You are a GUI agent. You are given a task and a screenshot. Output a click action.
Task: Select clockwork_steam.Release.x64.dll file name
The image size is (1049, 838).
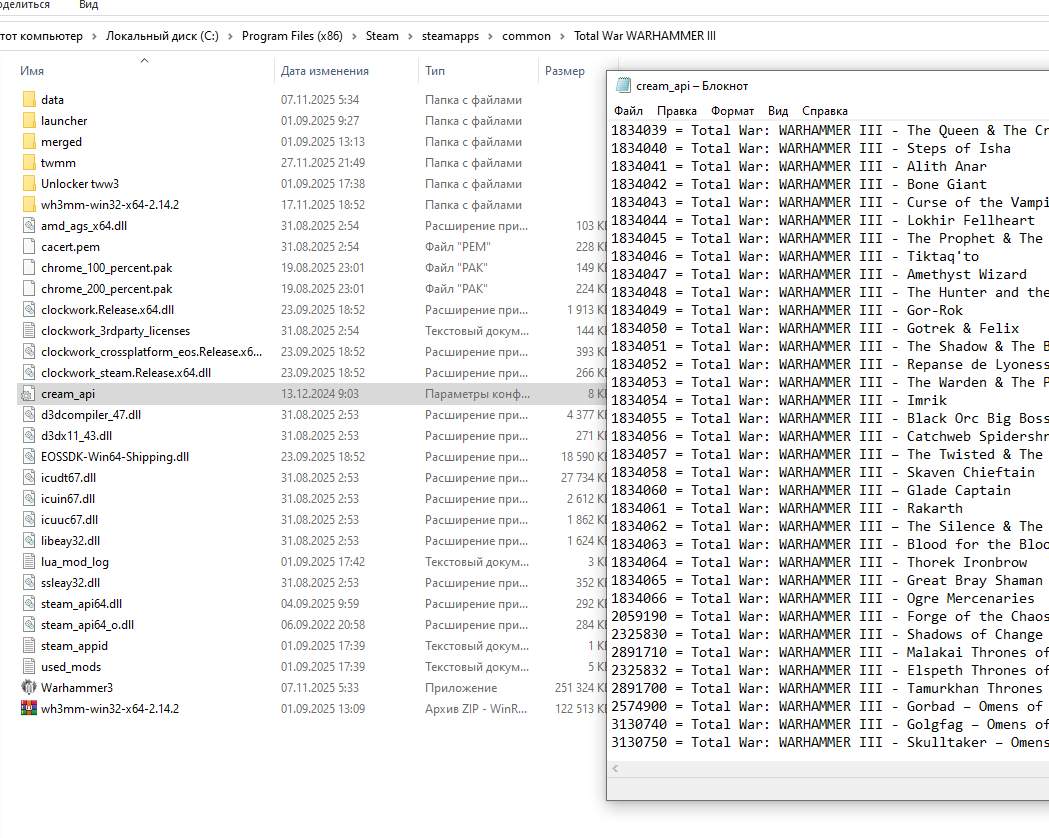click(x=126, y=373)
